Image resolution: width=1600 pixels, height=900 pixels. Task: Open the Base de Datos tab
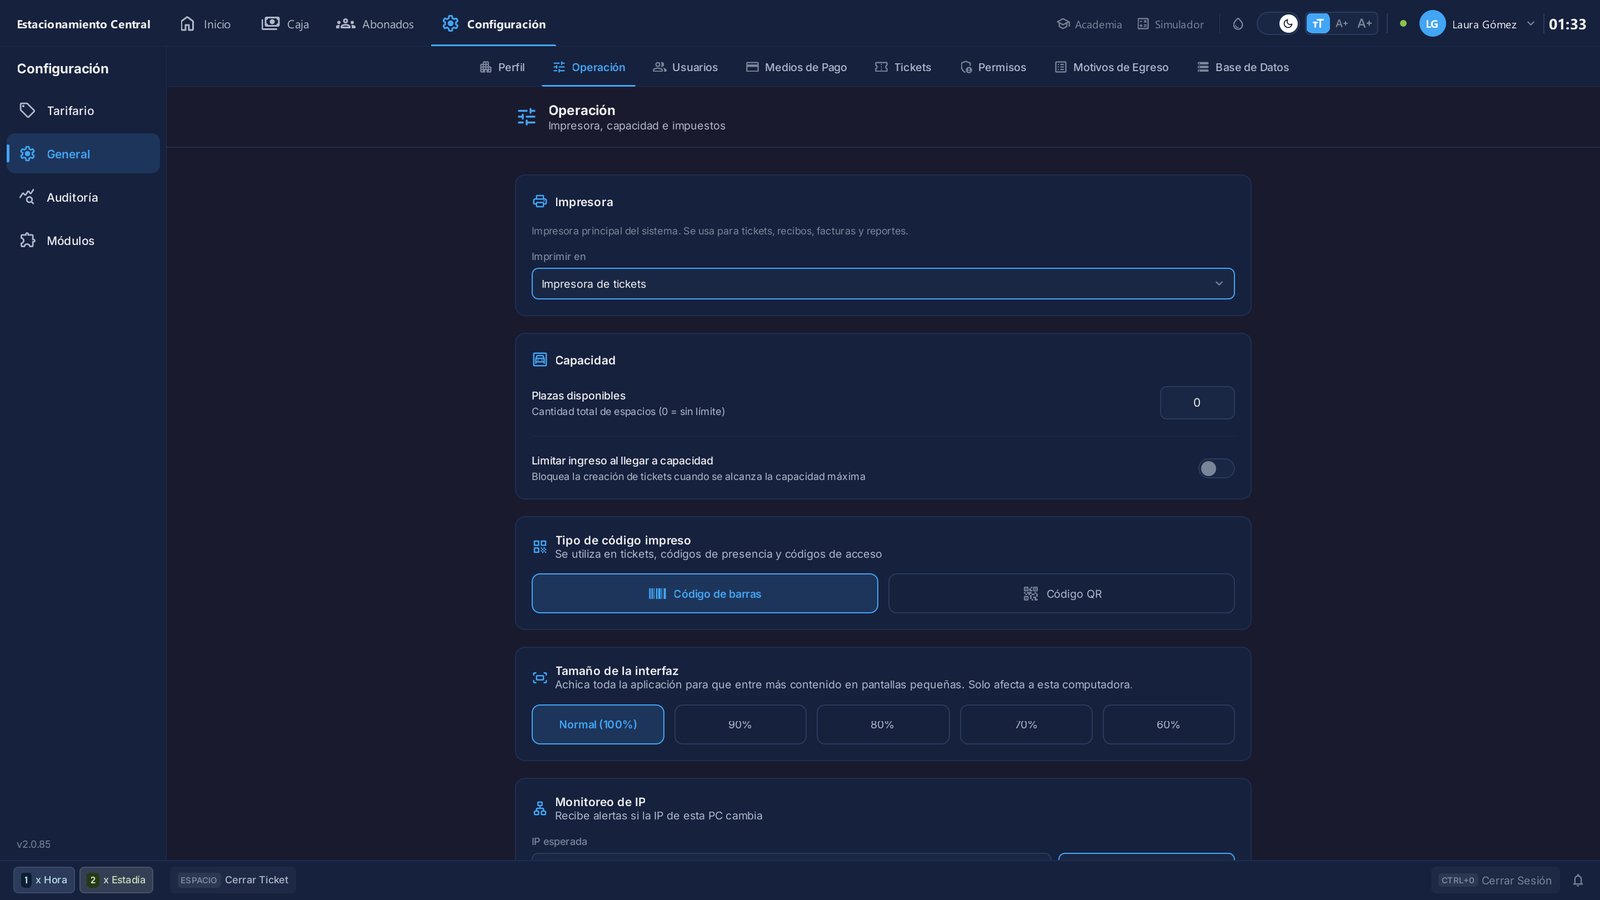pos(1243,67)
